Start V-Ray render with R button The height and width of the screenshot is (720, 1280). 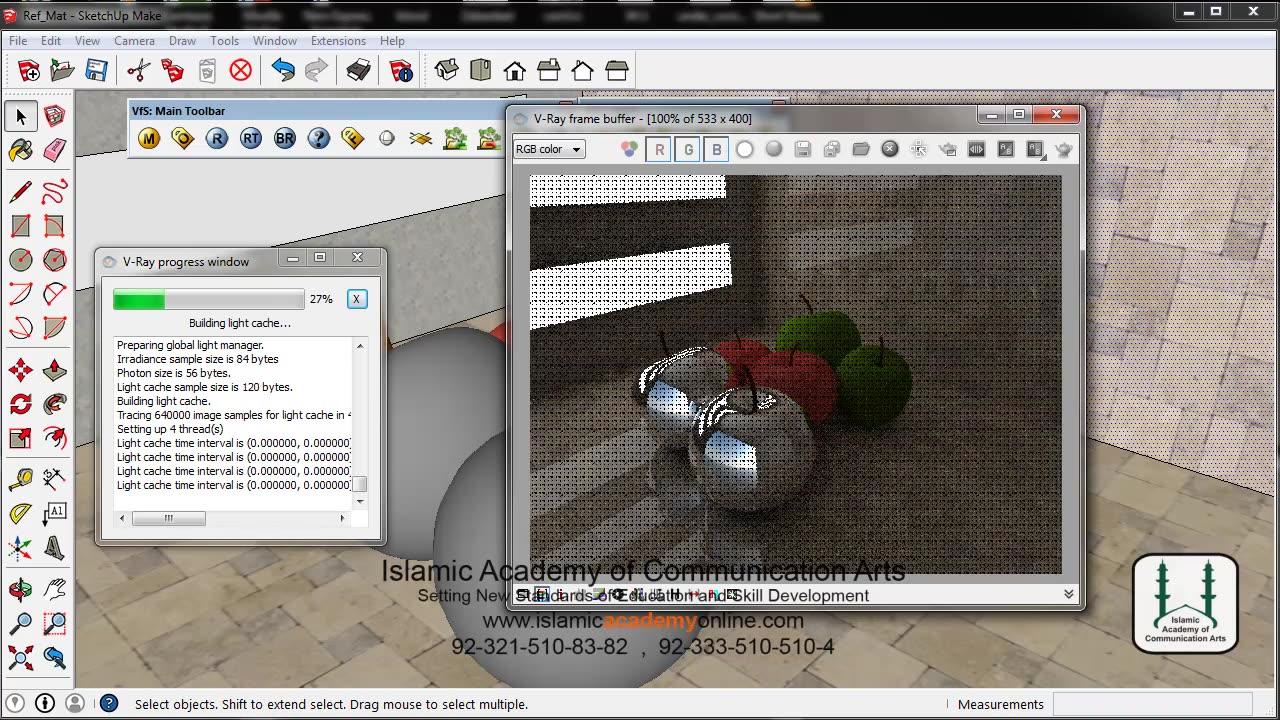tap(217, 139)
